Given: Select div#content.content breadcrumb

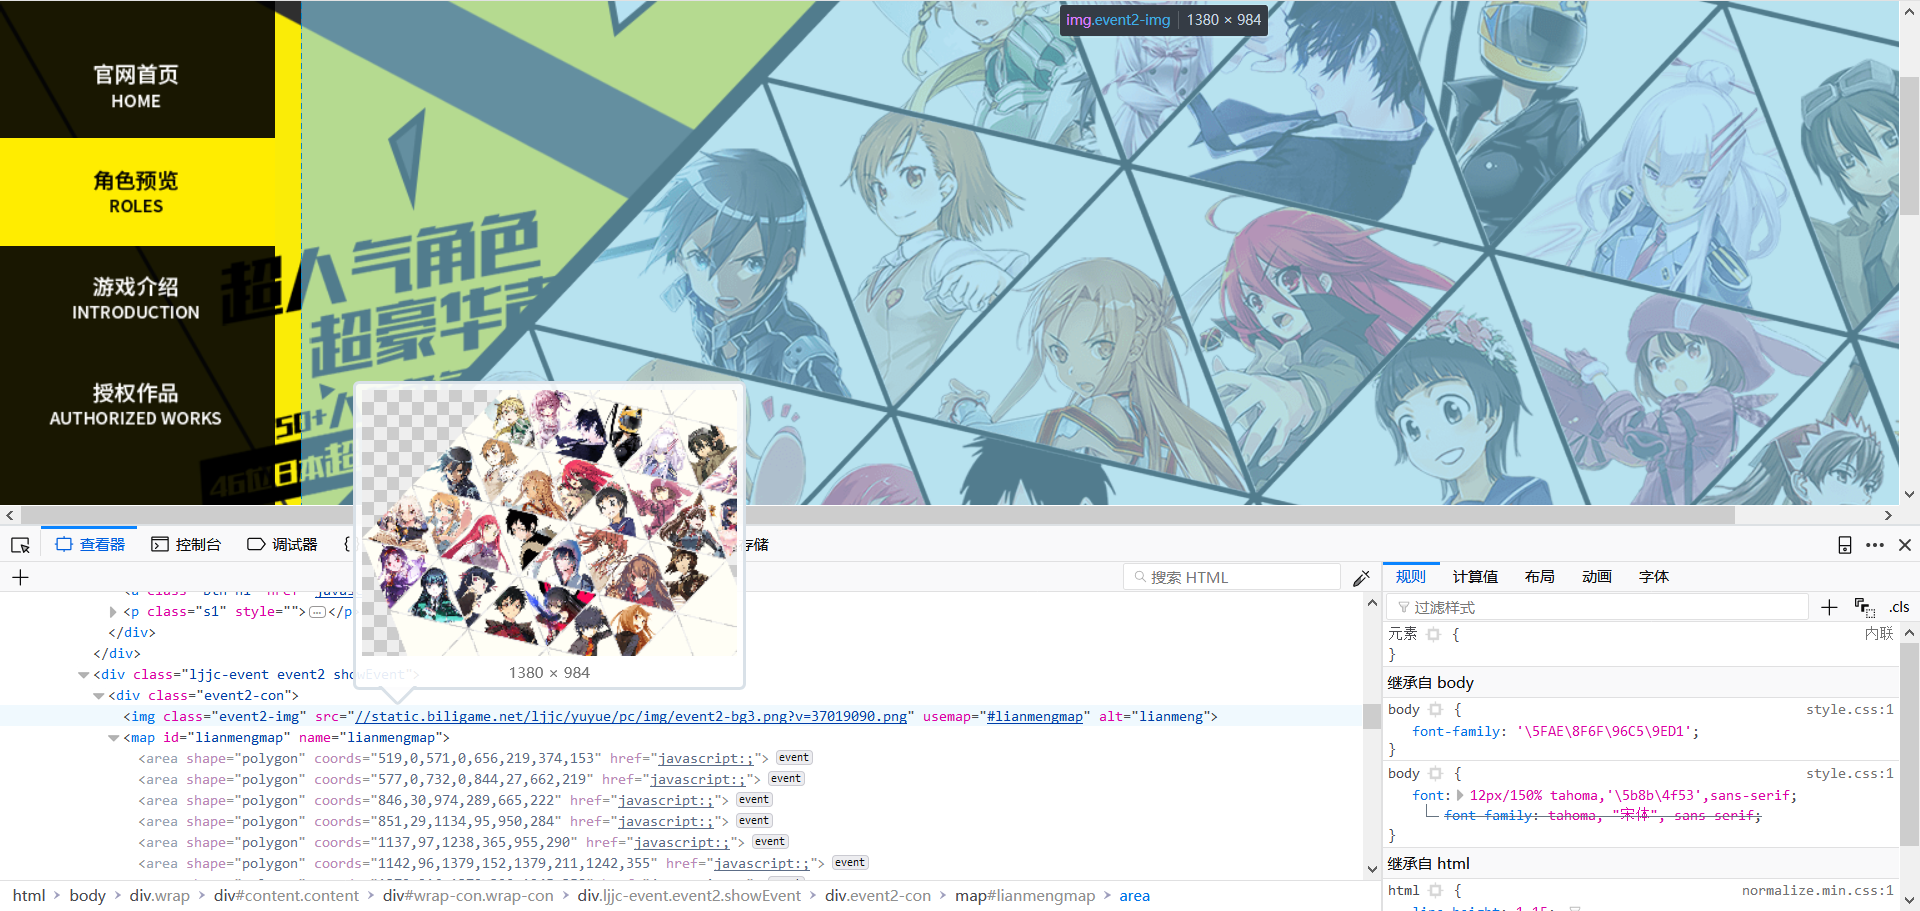Looking at the screenshot, I should 286,896.
